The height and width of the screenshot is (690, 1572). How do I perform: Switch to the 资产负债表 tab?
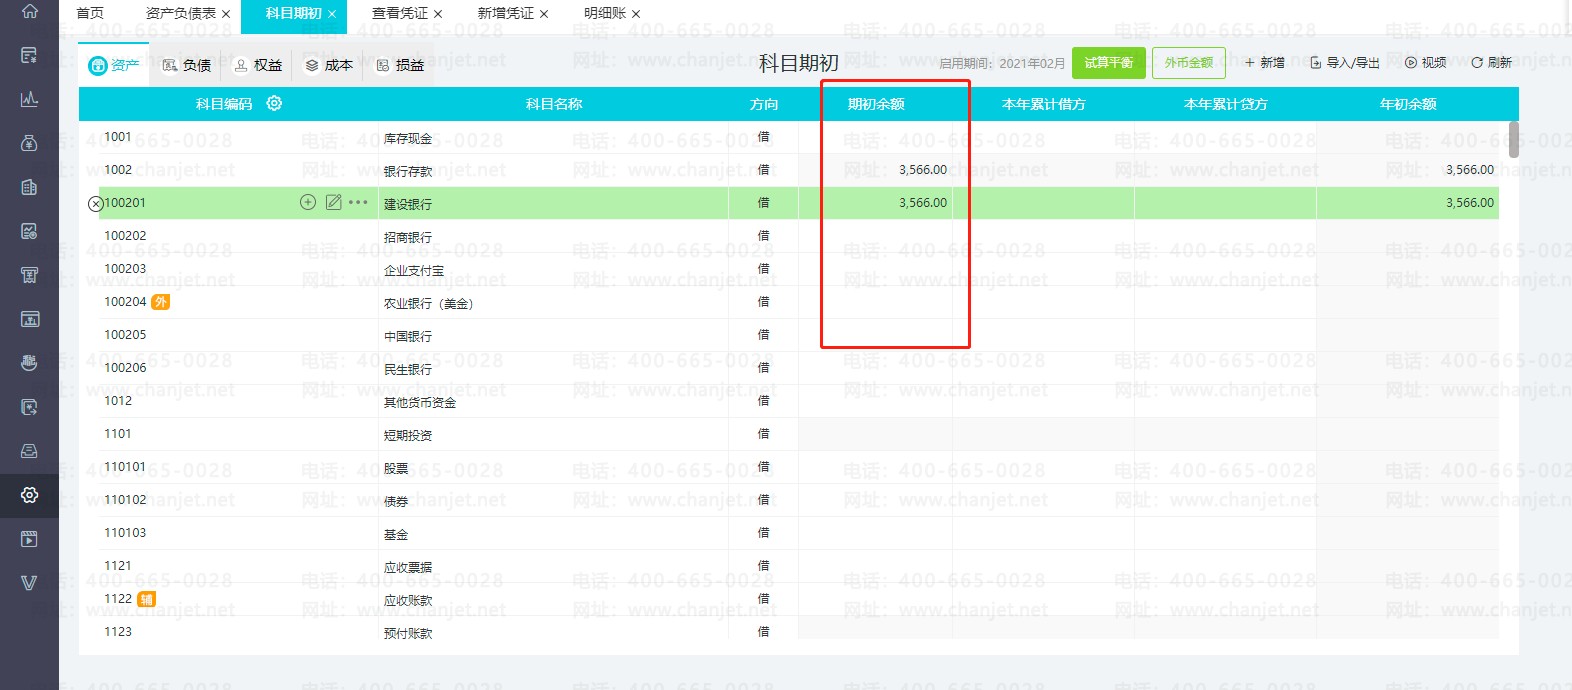tap(181, 13)
